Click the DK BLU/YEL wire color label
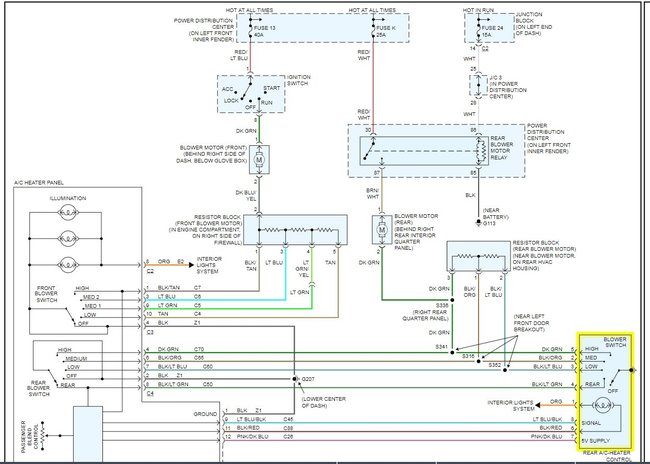Screen dimensions: 650x464 pos(246,196)
